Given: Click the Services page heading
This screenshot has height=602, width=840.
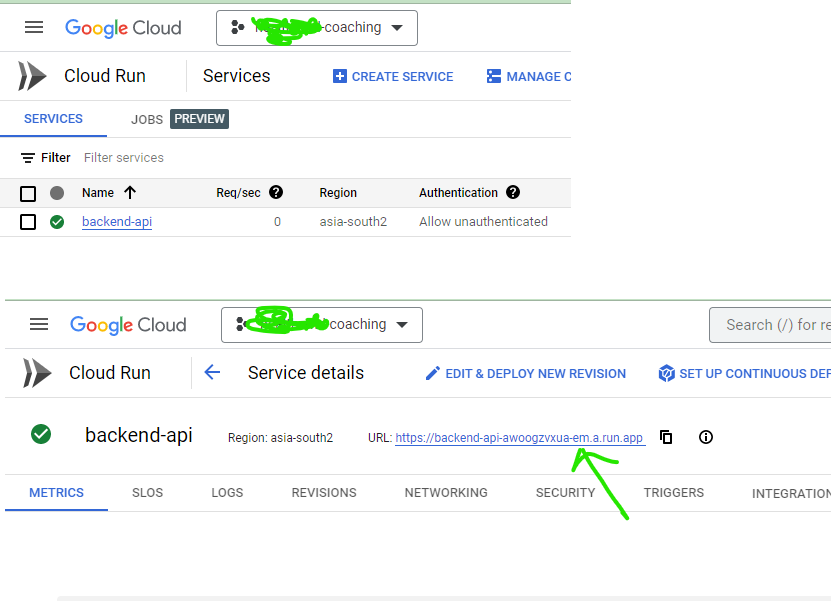Looking at the screenshot, I should (237, 76).
